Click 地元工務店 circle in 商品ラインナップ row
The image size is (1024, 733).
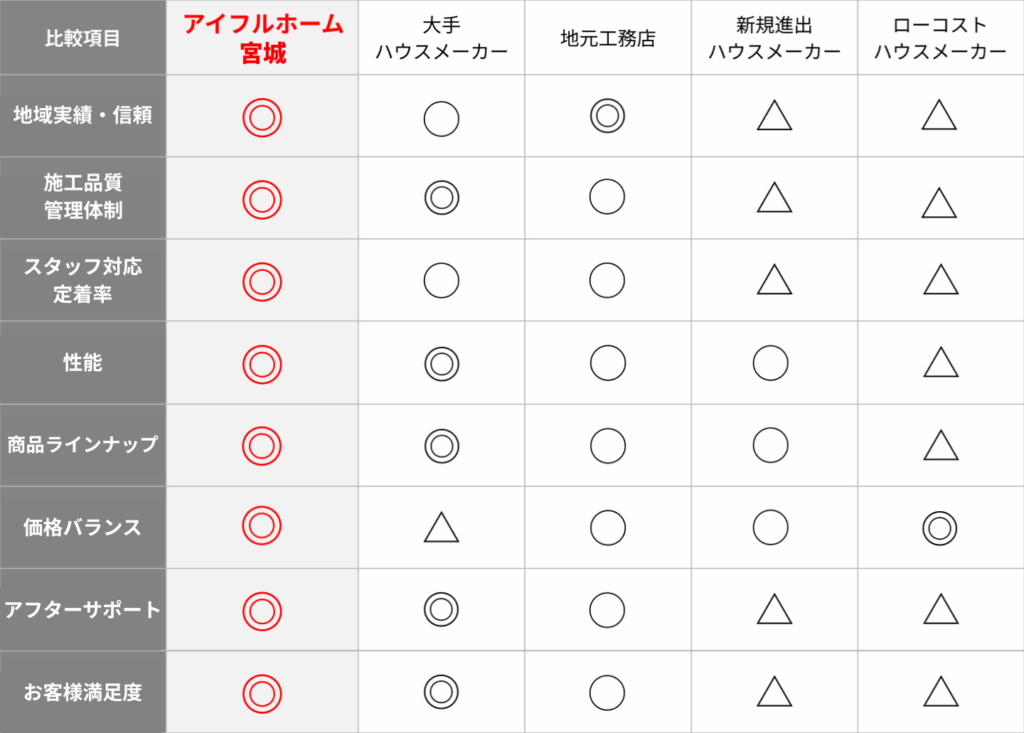click(607, 445)
